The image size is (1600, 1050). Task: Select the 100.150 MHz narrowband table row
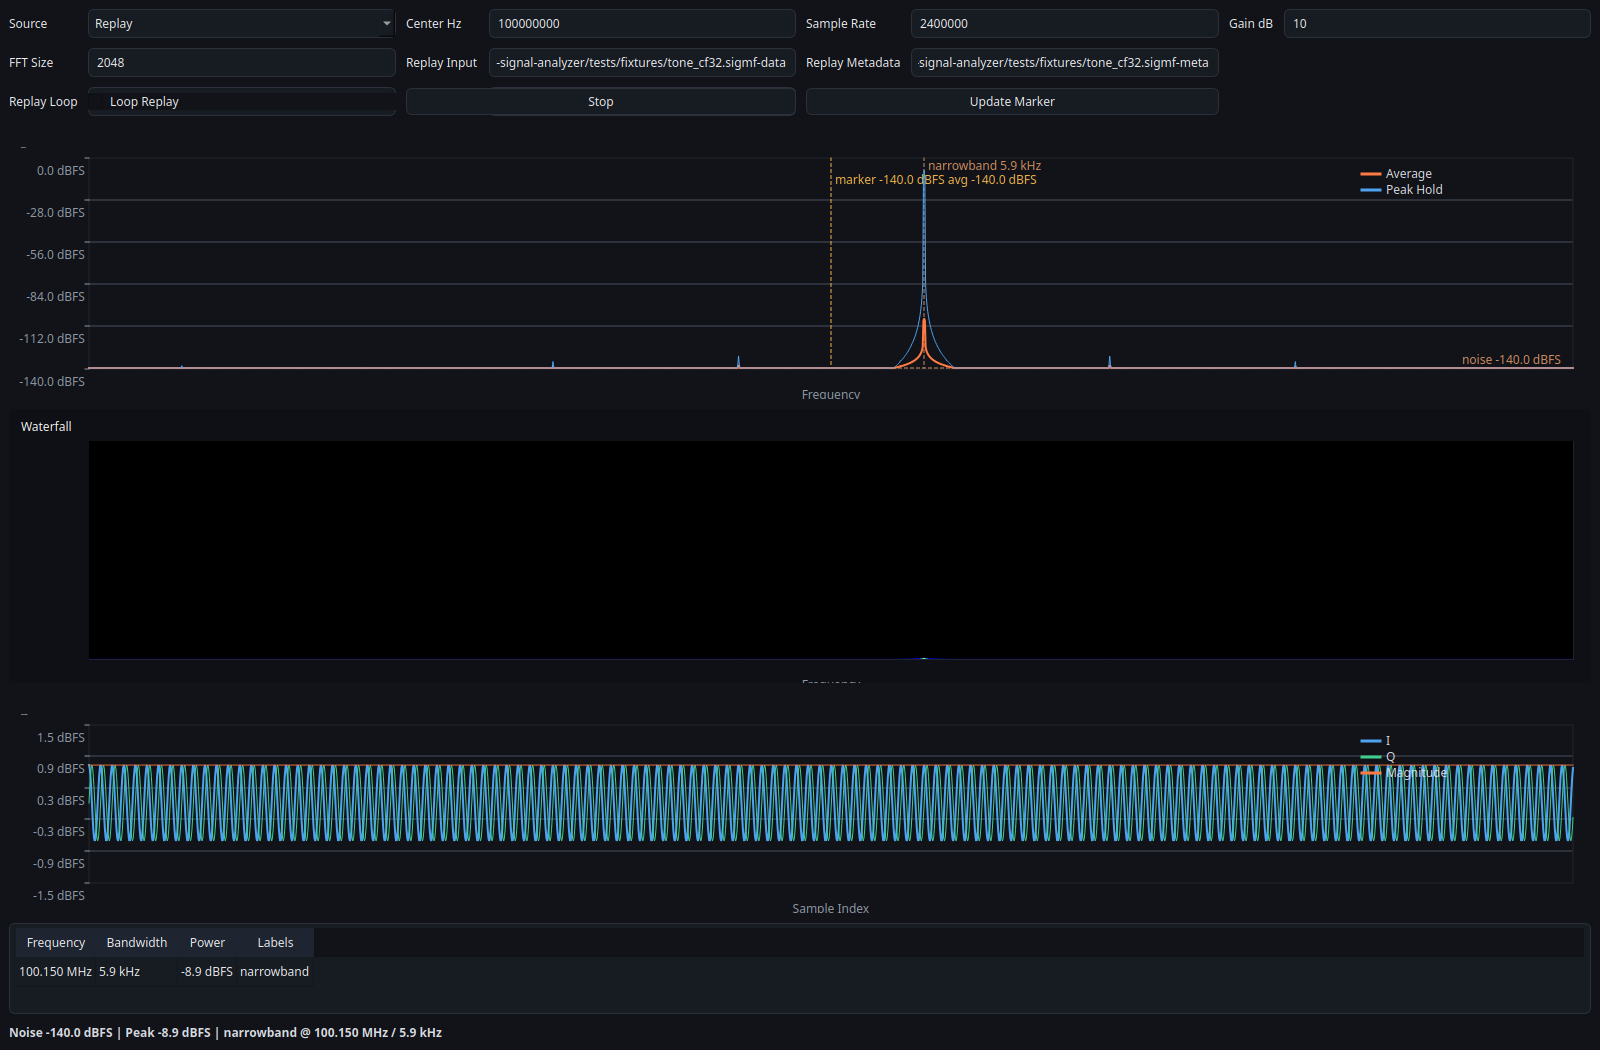(x=164, y=972)
